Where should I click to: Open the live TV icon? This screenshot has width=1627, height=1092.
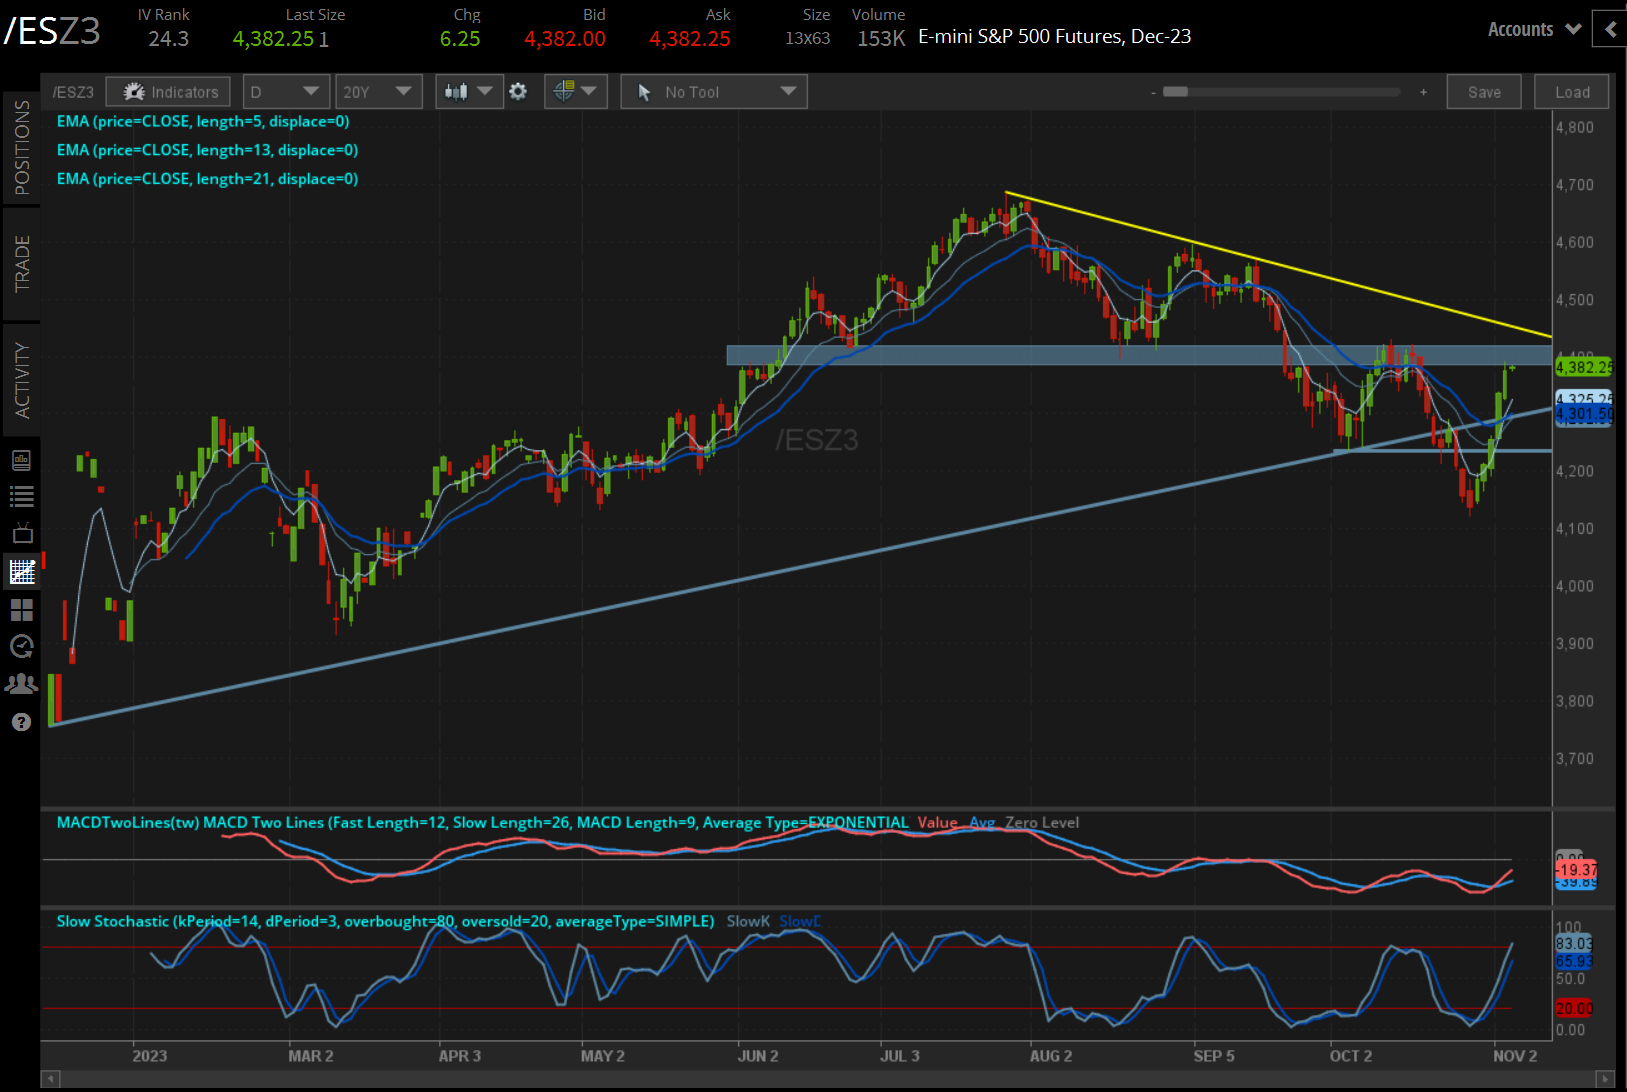tap(21, 533)
